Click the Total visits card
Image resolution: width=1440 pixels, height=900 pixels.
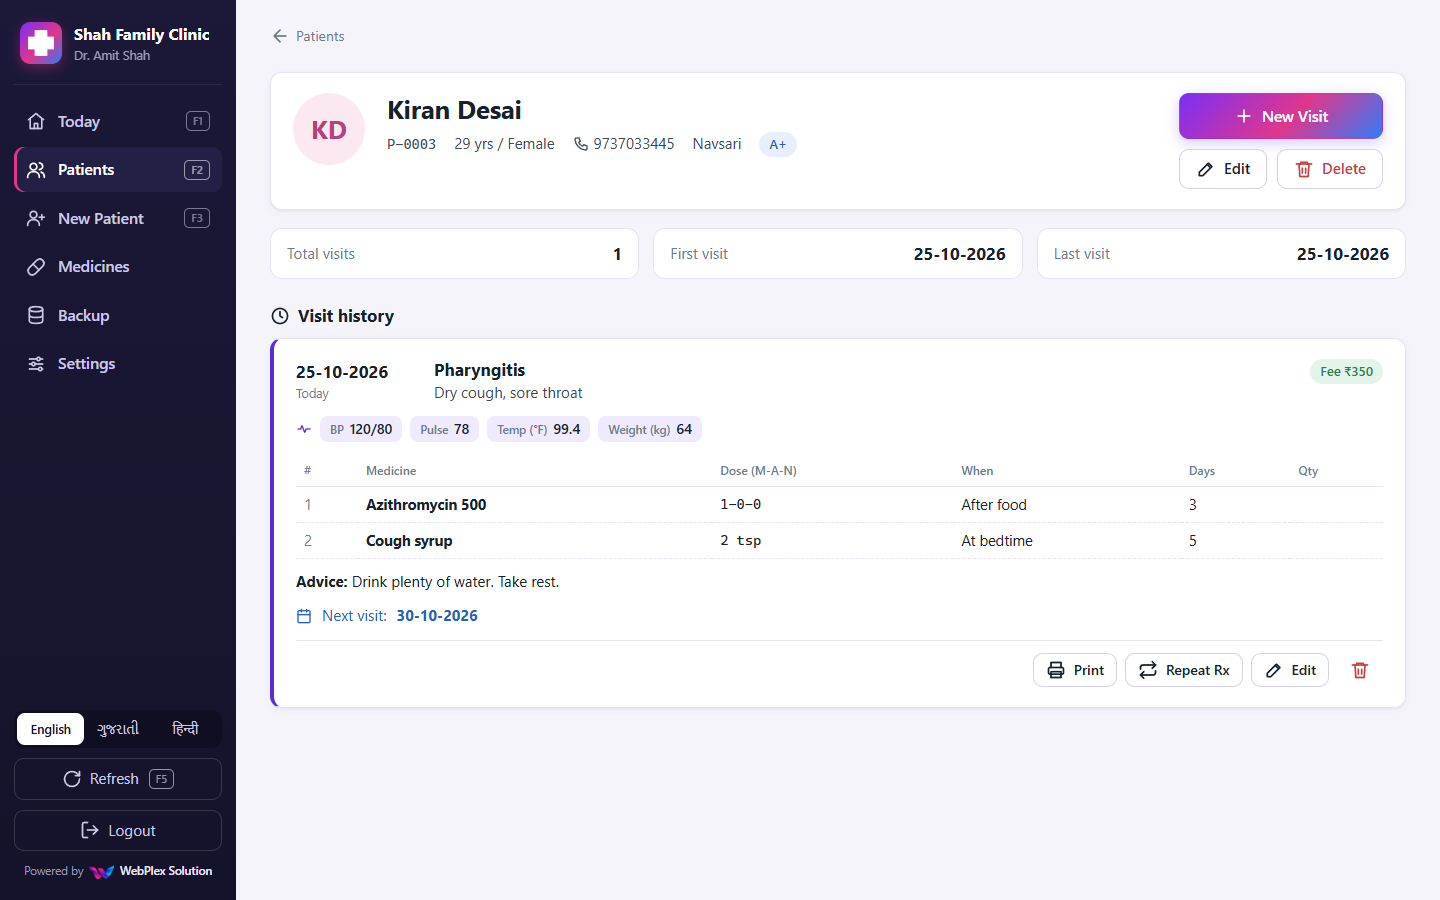click(454, 254)
